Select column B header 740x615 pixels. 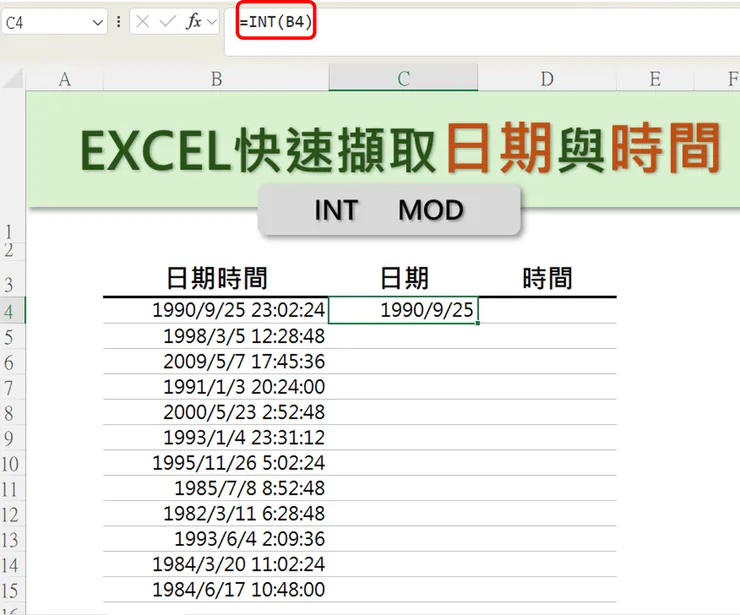[x=216, y=79]
